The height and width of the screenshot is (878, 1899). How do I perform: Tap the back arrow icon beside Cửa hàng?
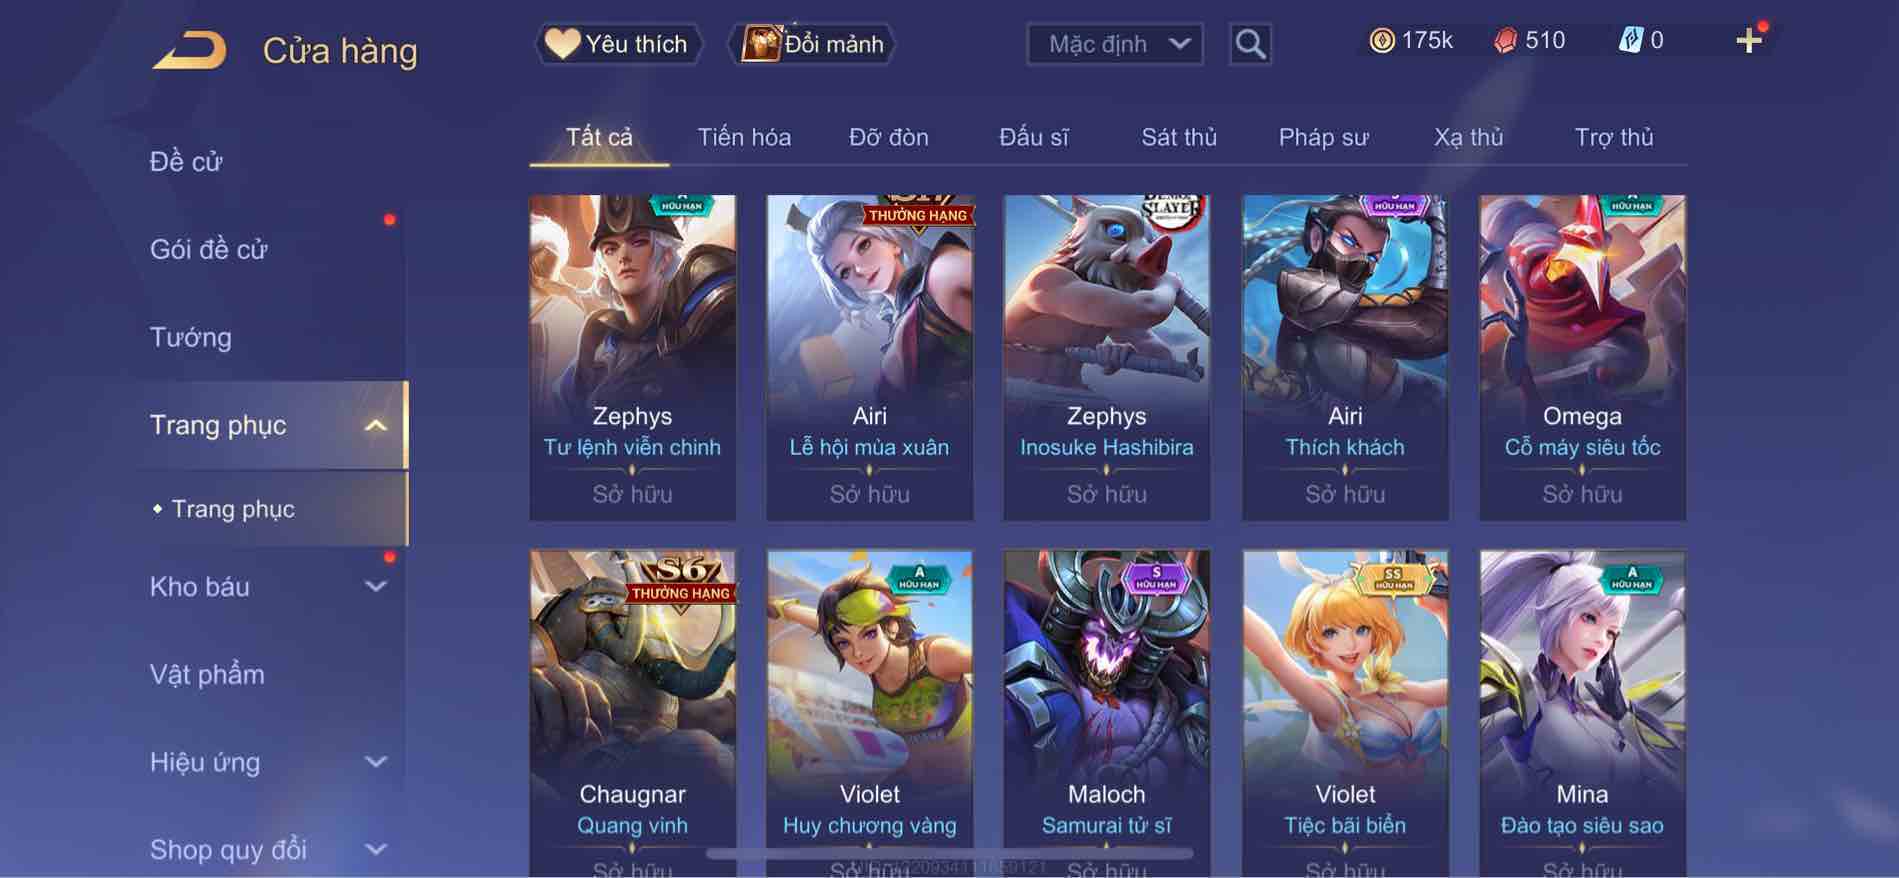[x=189, y=50]
